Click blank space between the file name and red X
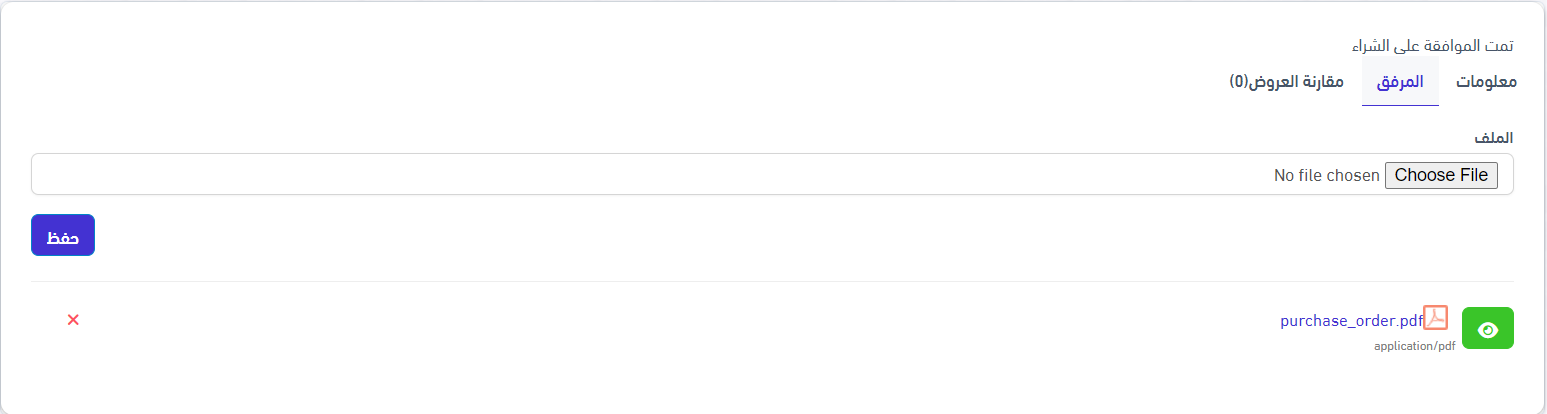 (650, 321)
